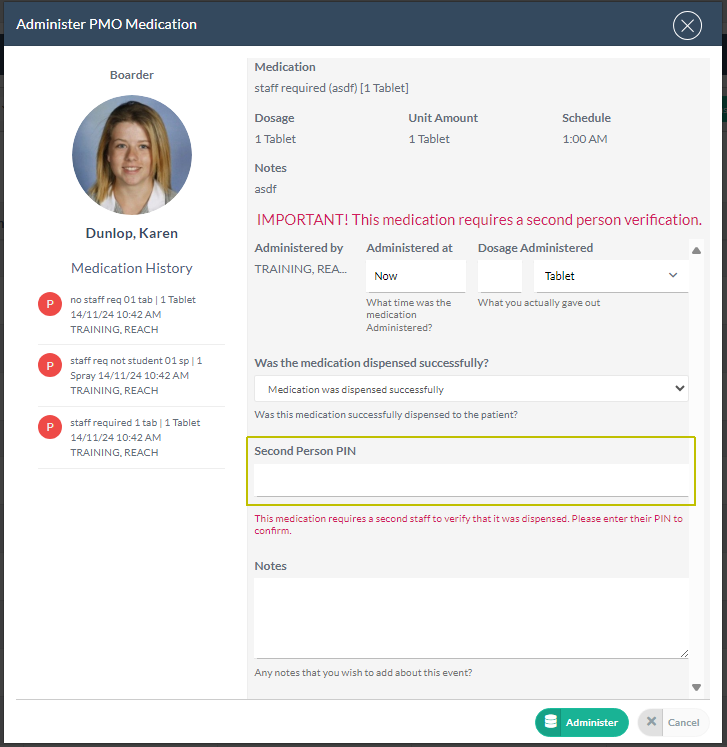The image size is (727, 747).
Task: Click the red P icon for 'staff required 1 tab'
Action: coord(50,426)
